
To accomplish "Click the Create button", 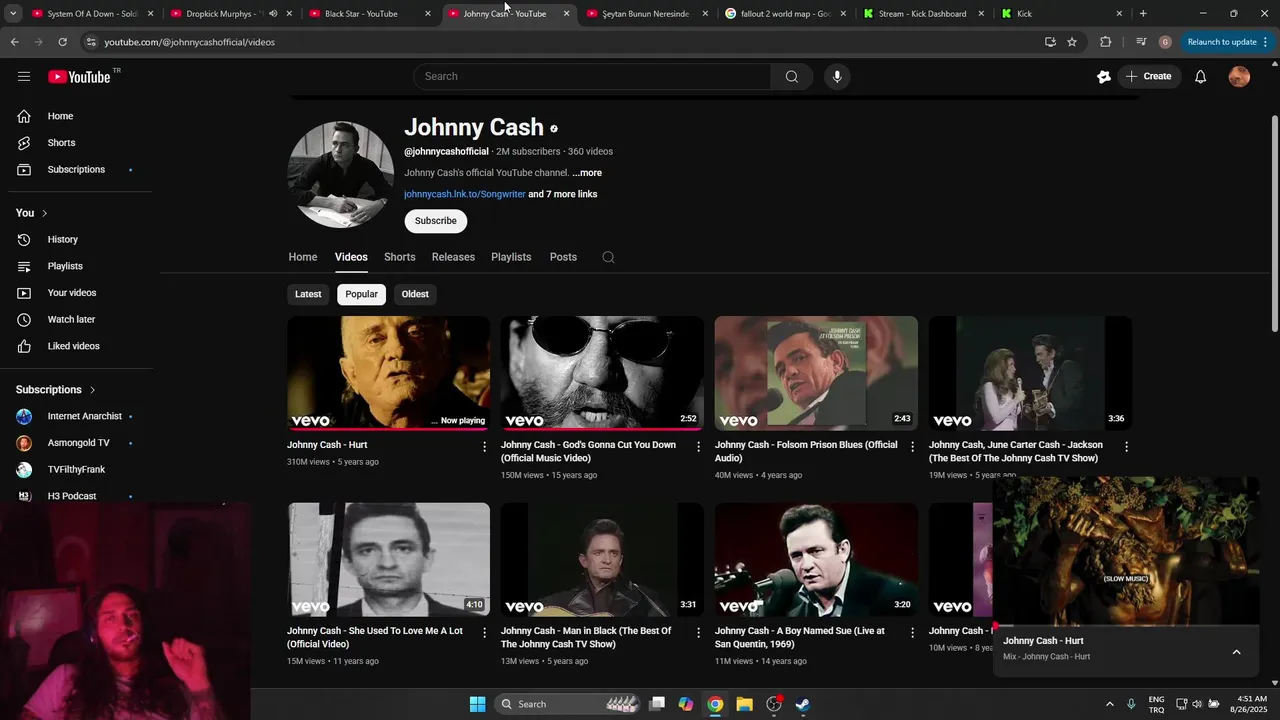I will pos(1148,76).
